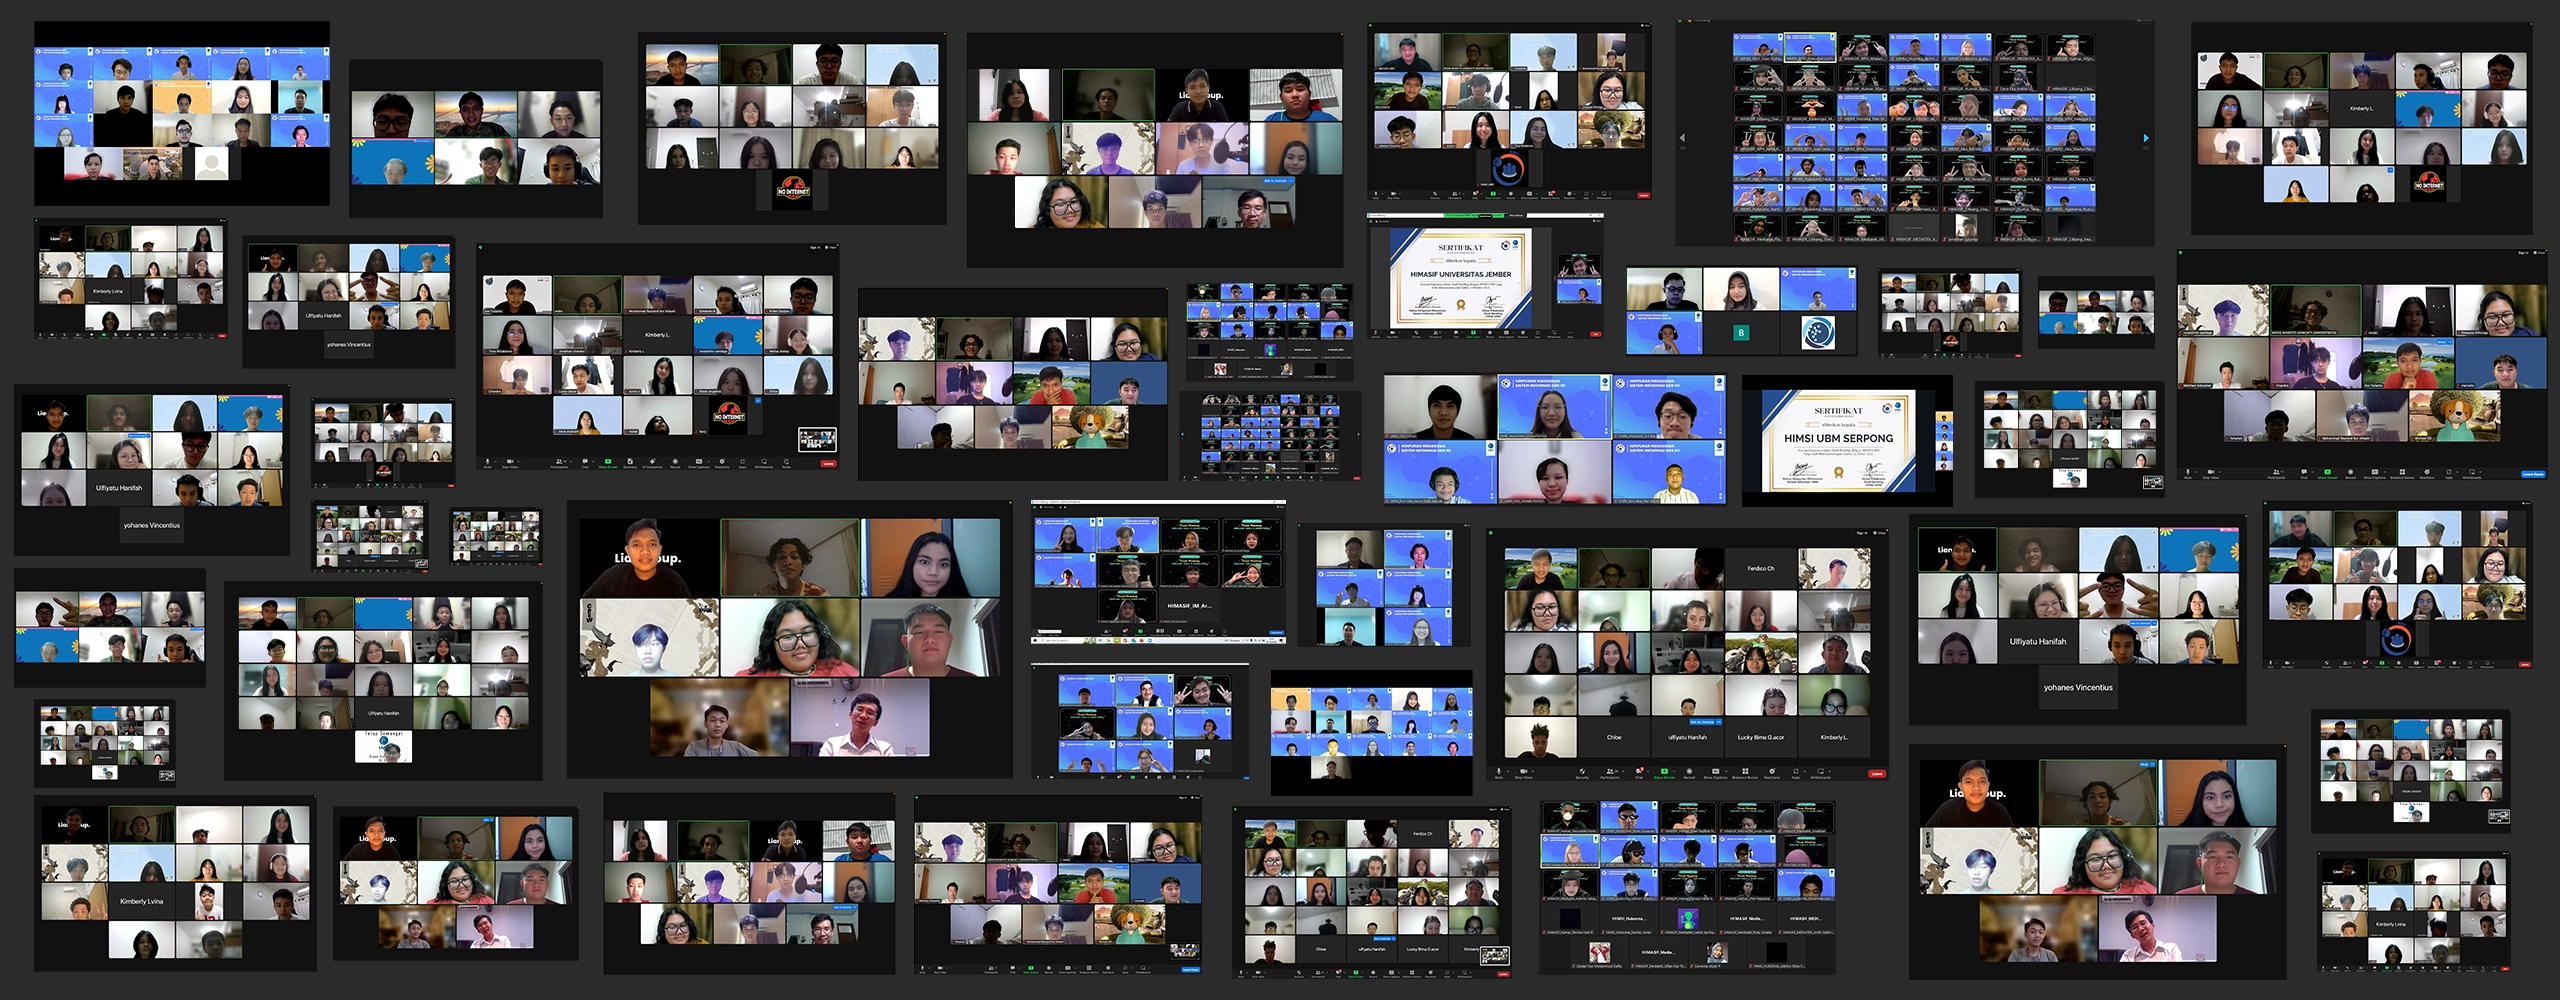Open Chat panel in larger Ferdico Ch meeting
Image resolution: width=2560 pixels, height=1000 pixels.
click(x=1638, y=772)
